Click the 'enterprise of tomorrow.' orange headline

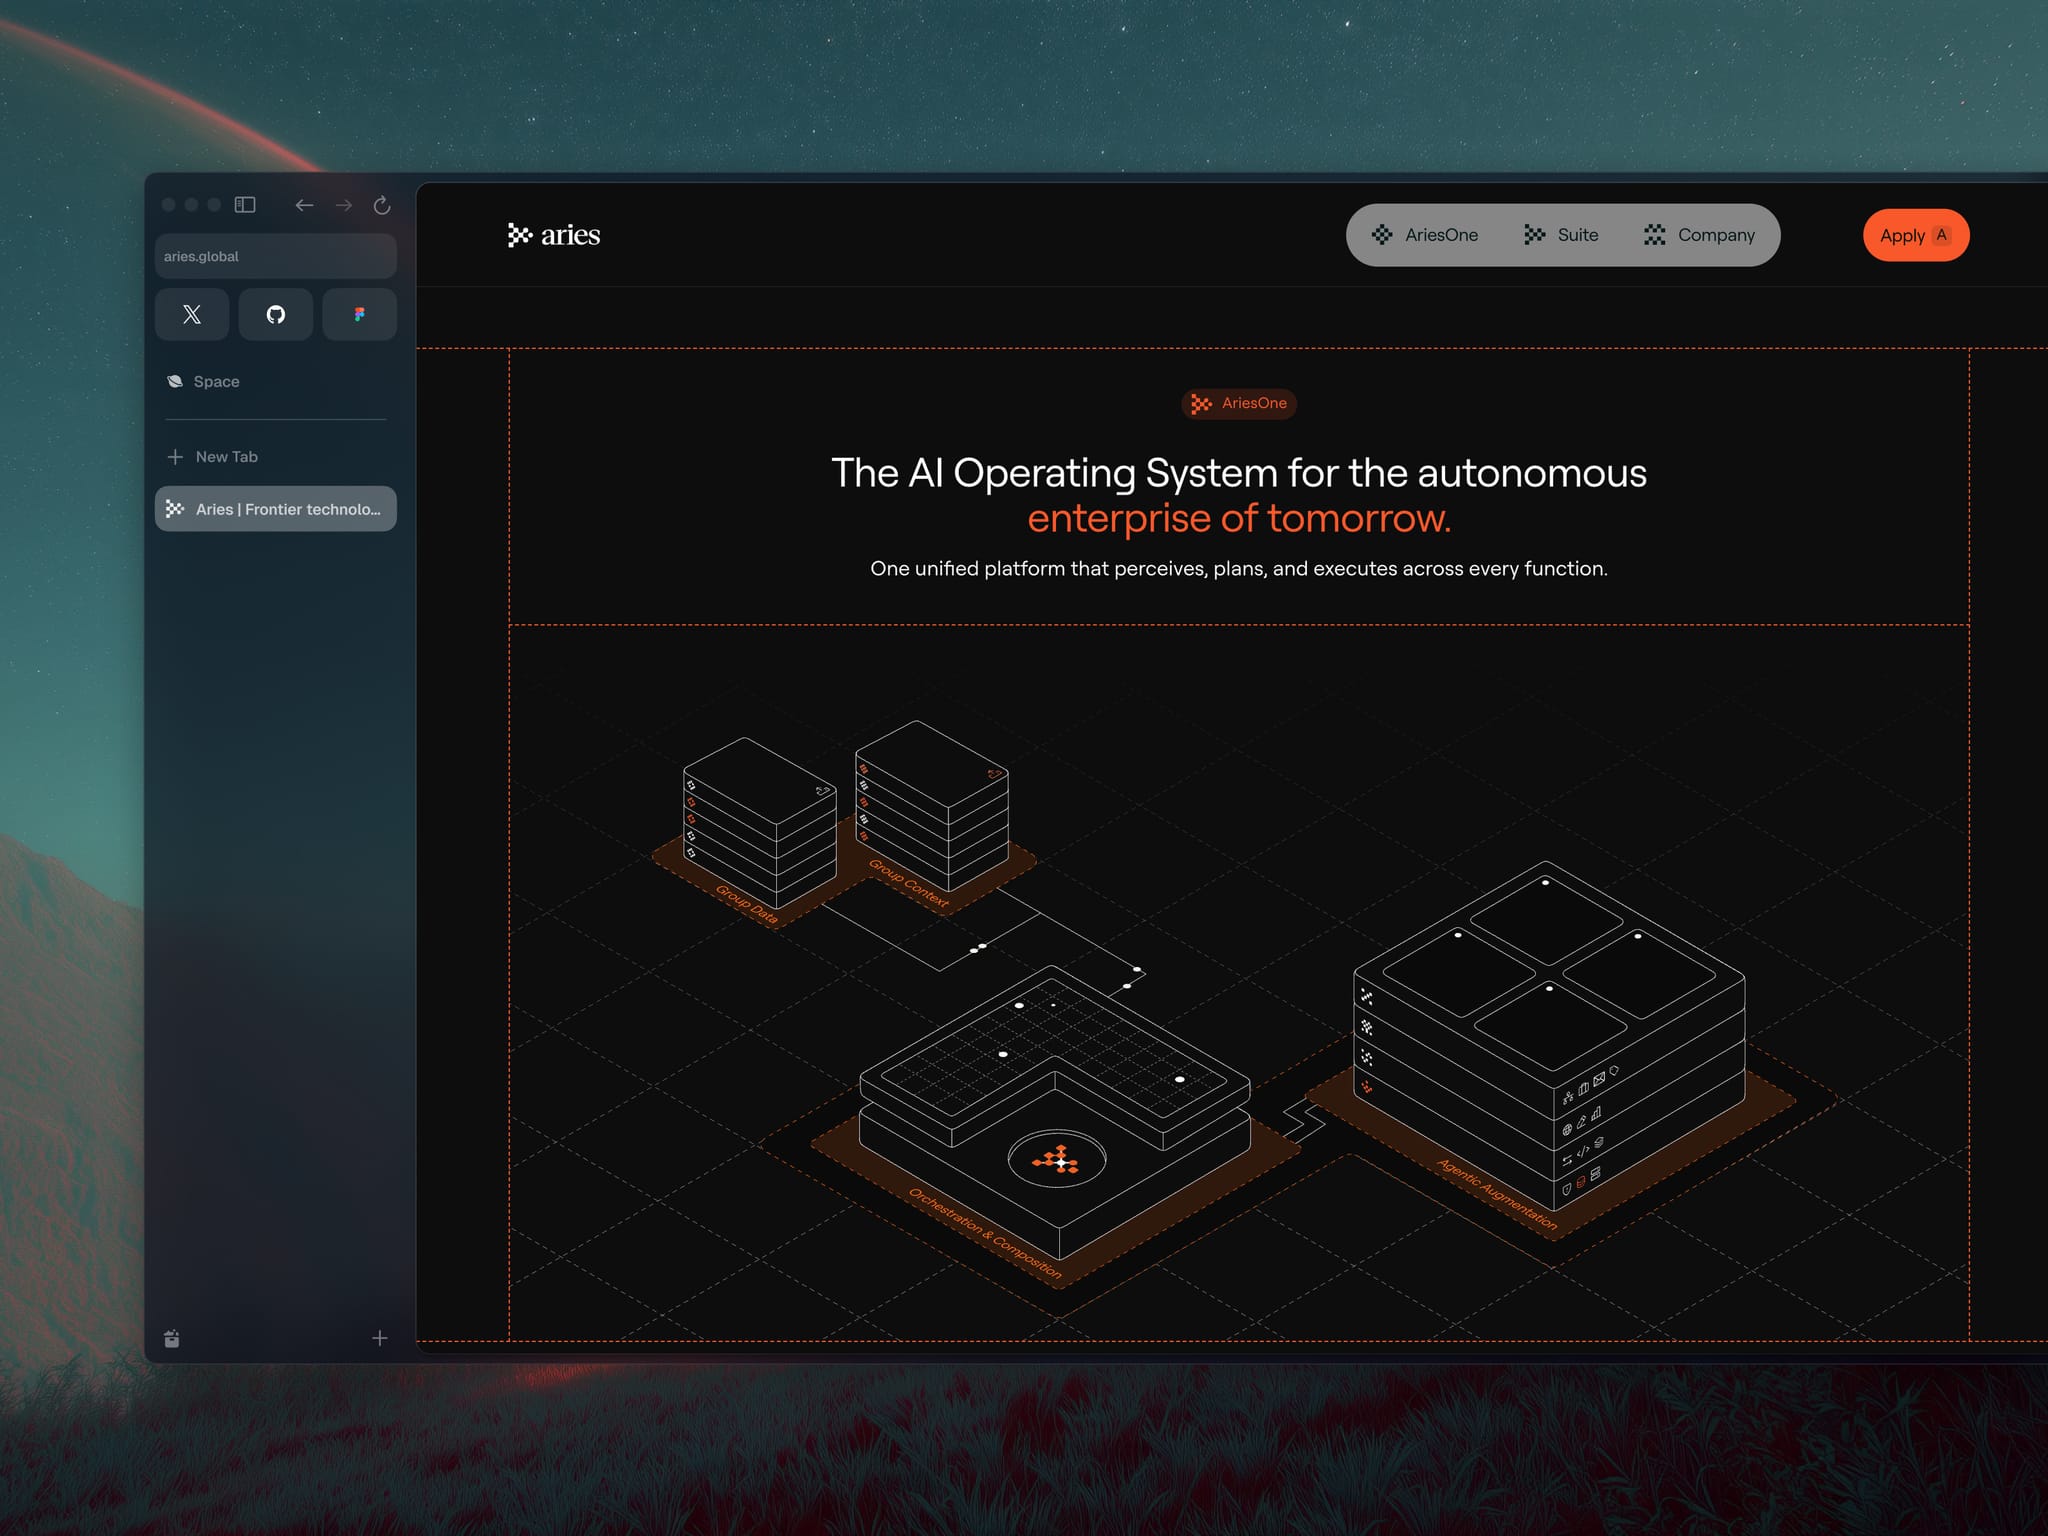click(x=1239, y=518)
